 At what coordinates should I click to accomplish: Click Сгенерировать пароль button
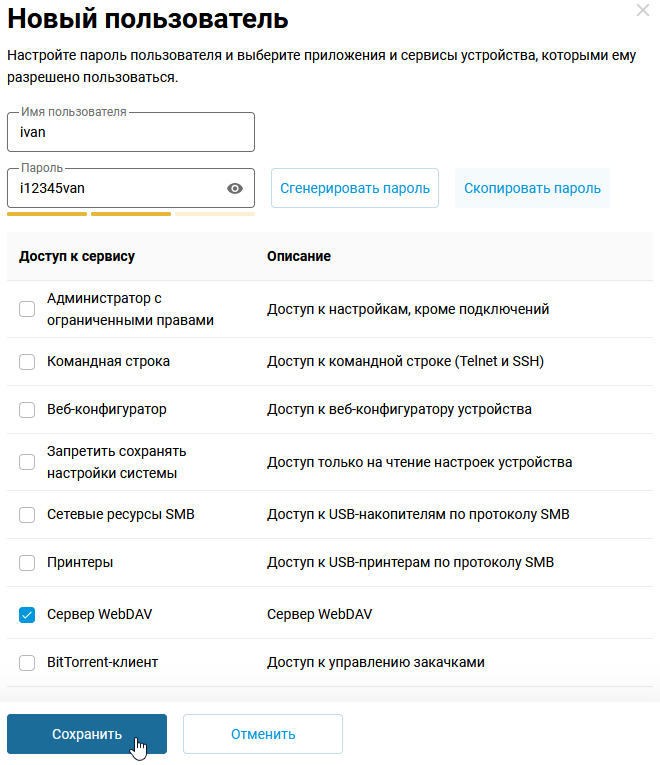tap(355, 188)
